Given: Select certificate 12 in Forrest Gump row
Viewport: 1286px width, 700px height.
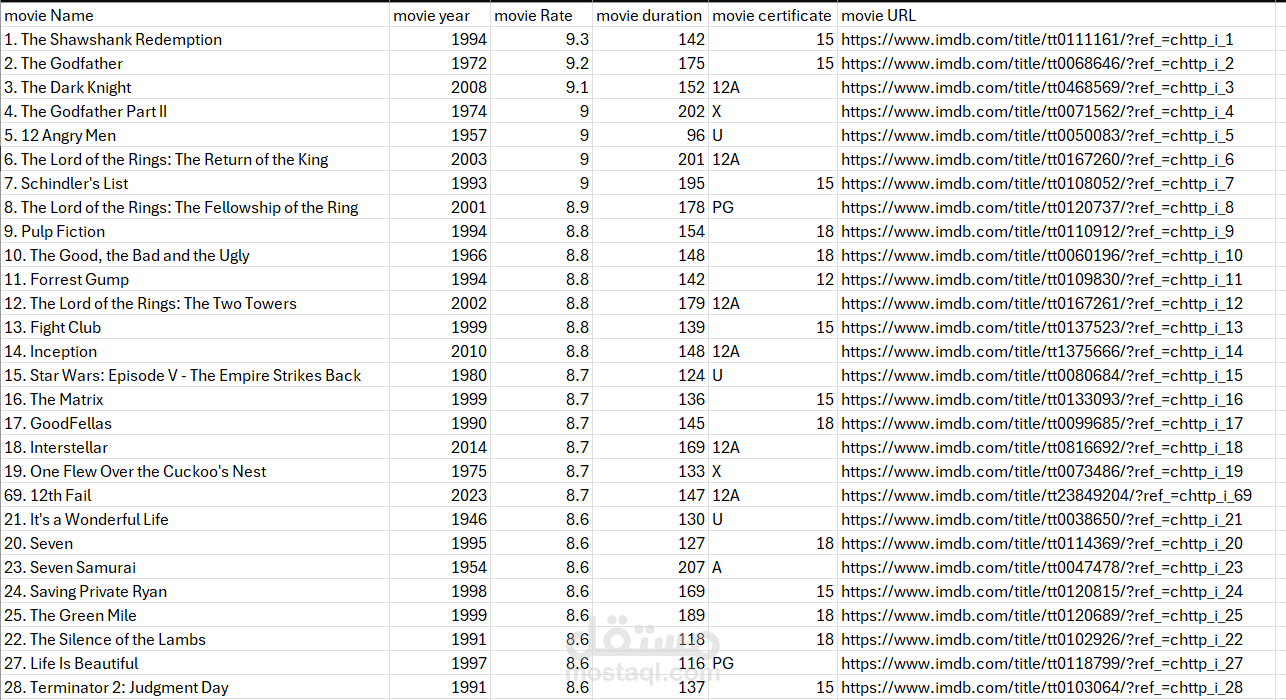Looking at the screenshot, I should point(773,279).
